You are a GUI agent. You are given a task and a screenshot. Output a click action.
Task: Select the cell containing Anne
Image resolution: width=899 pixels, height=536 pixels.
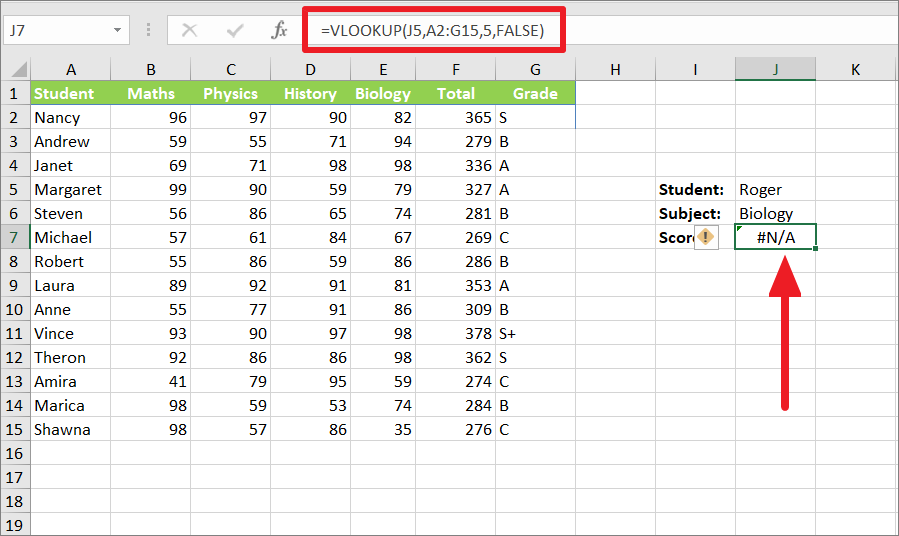coord(71,310)
